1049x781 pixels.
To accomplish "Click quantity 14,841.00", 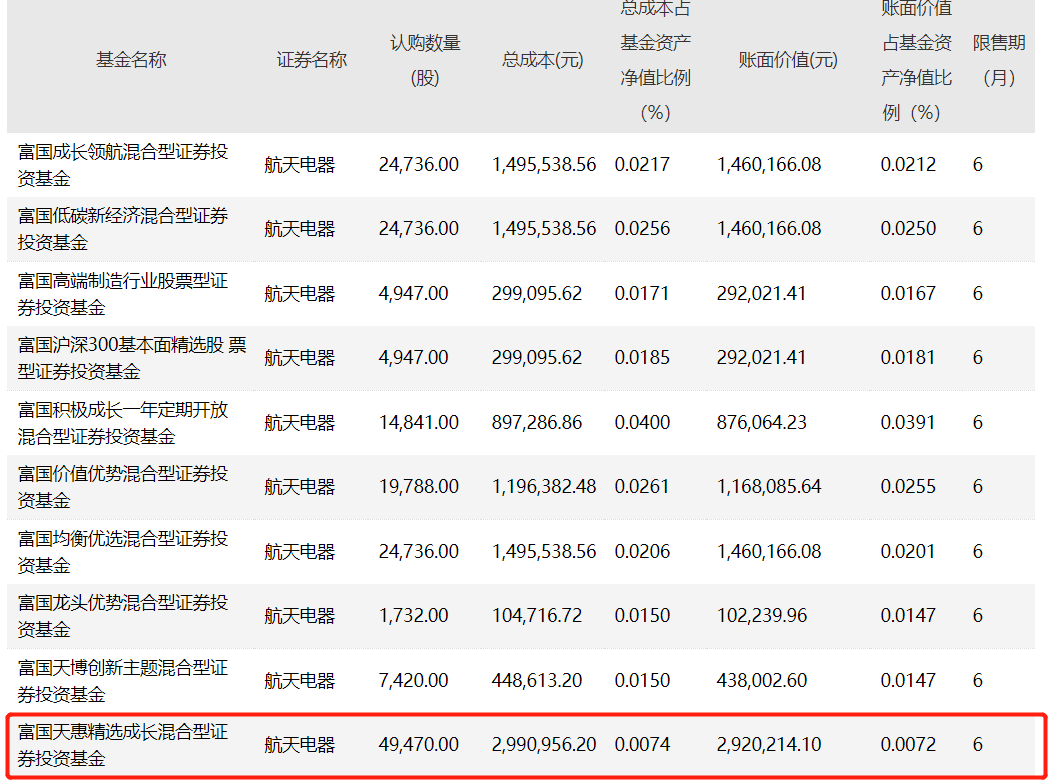I will click(419, 423).
